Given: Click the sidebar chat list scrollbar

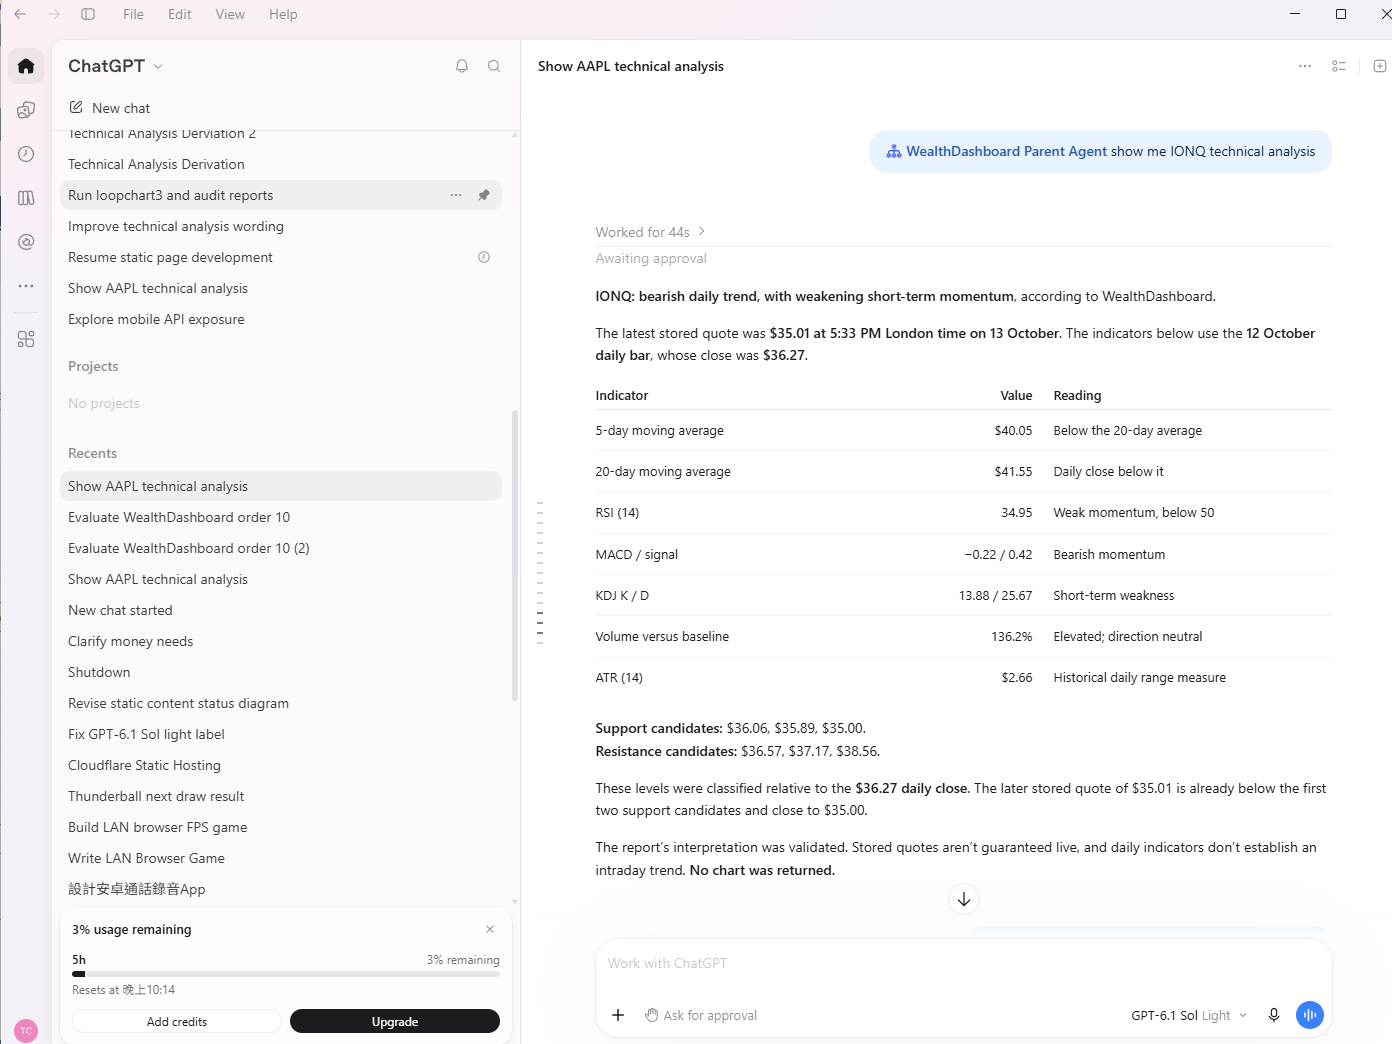Looking at the screenshot, I should (x=515, y=555).
